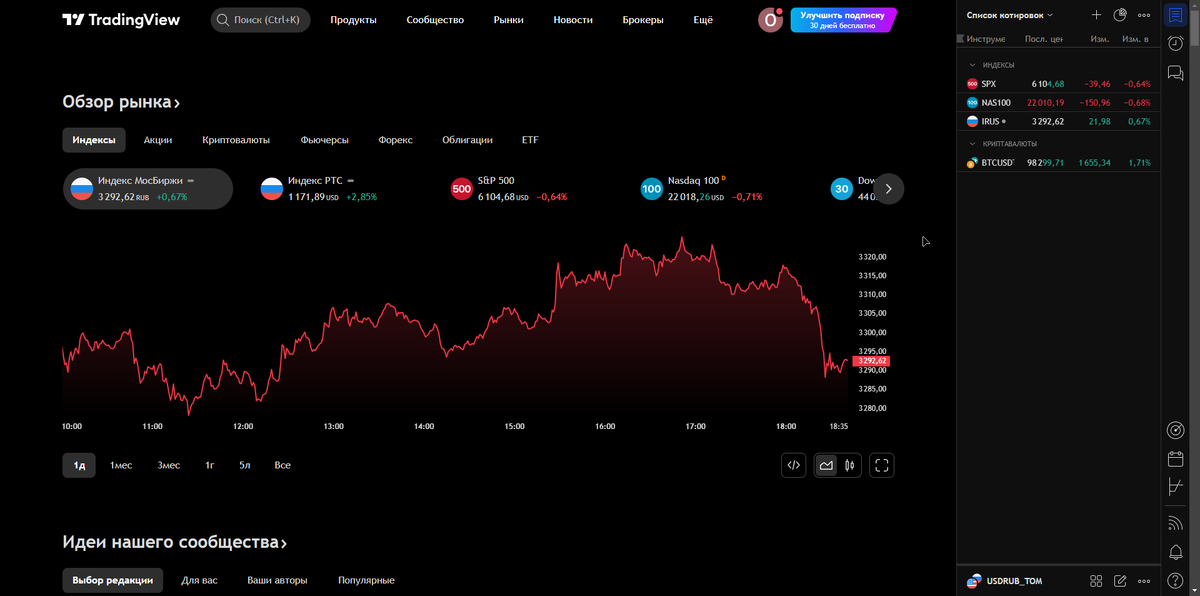
Task: Switch to the ETF tab
Action: click(530, 140)
